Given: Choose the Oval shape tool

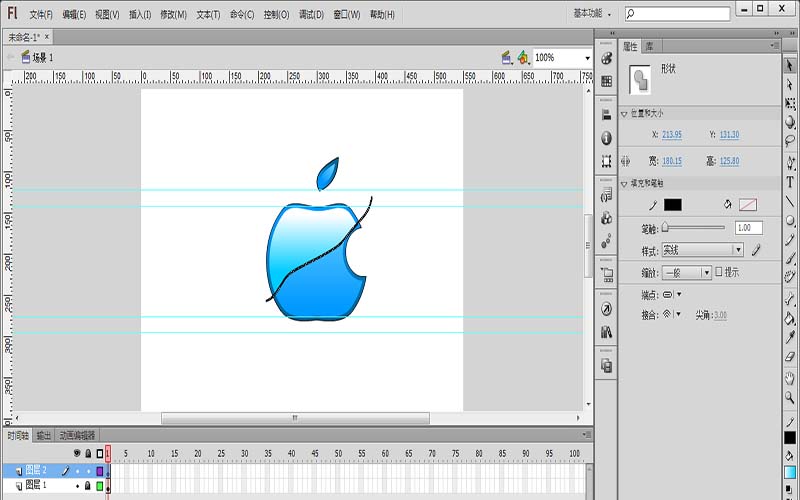Looking at the screenshot, I should coord(790,220).
